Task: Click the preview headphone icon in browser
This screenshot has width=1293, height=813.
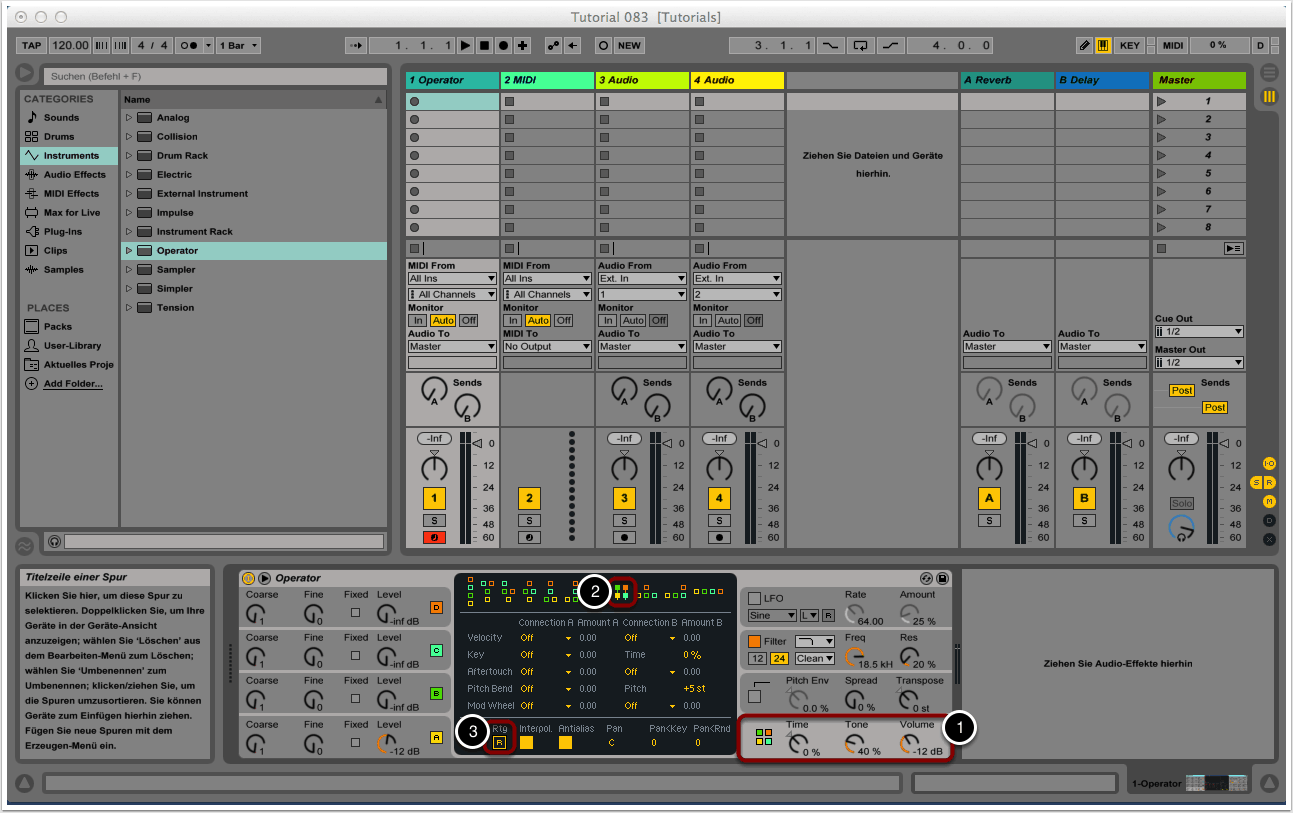Action: 54,541
